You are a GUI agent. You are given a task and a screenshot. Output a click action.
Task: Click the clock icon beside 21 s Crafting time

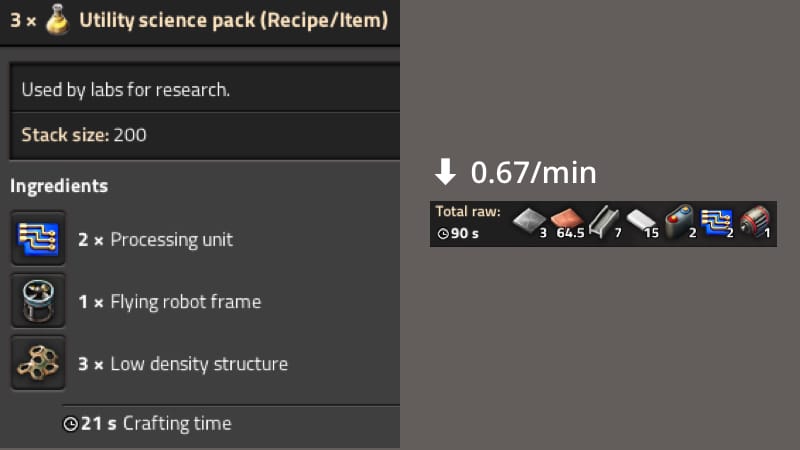coord(70,424)
